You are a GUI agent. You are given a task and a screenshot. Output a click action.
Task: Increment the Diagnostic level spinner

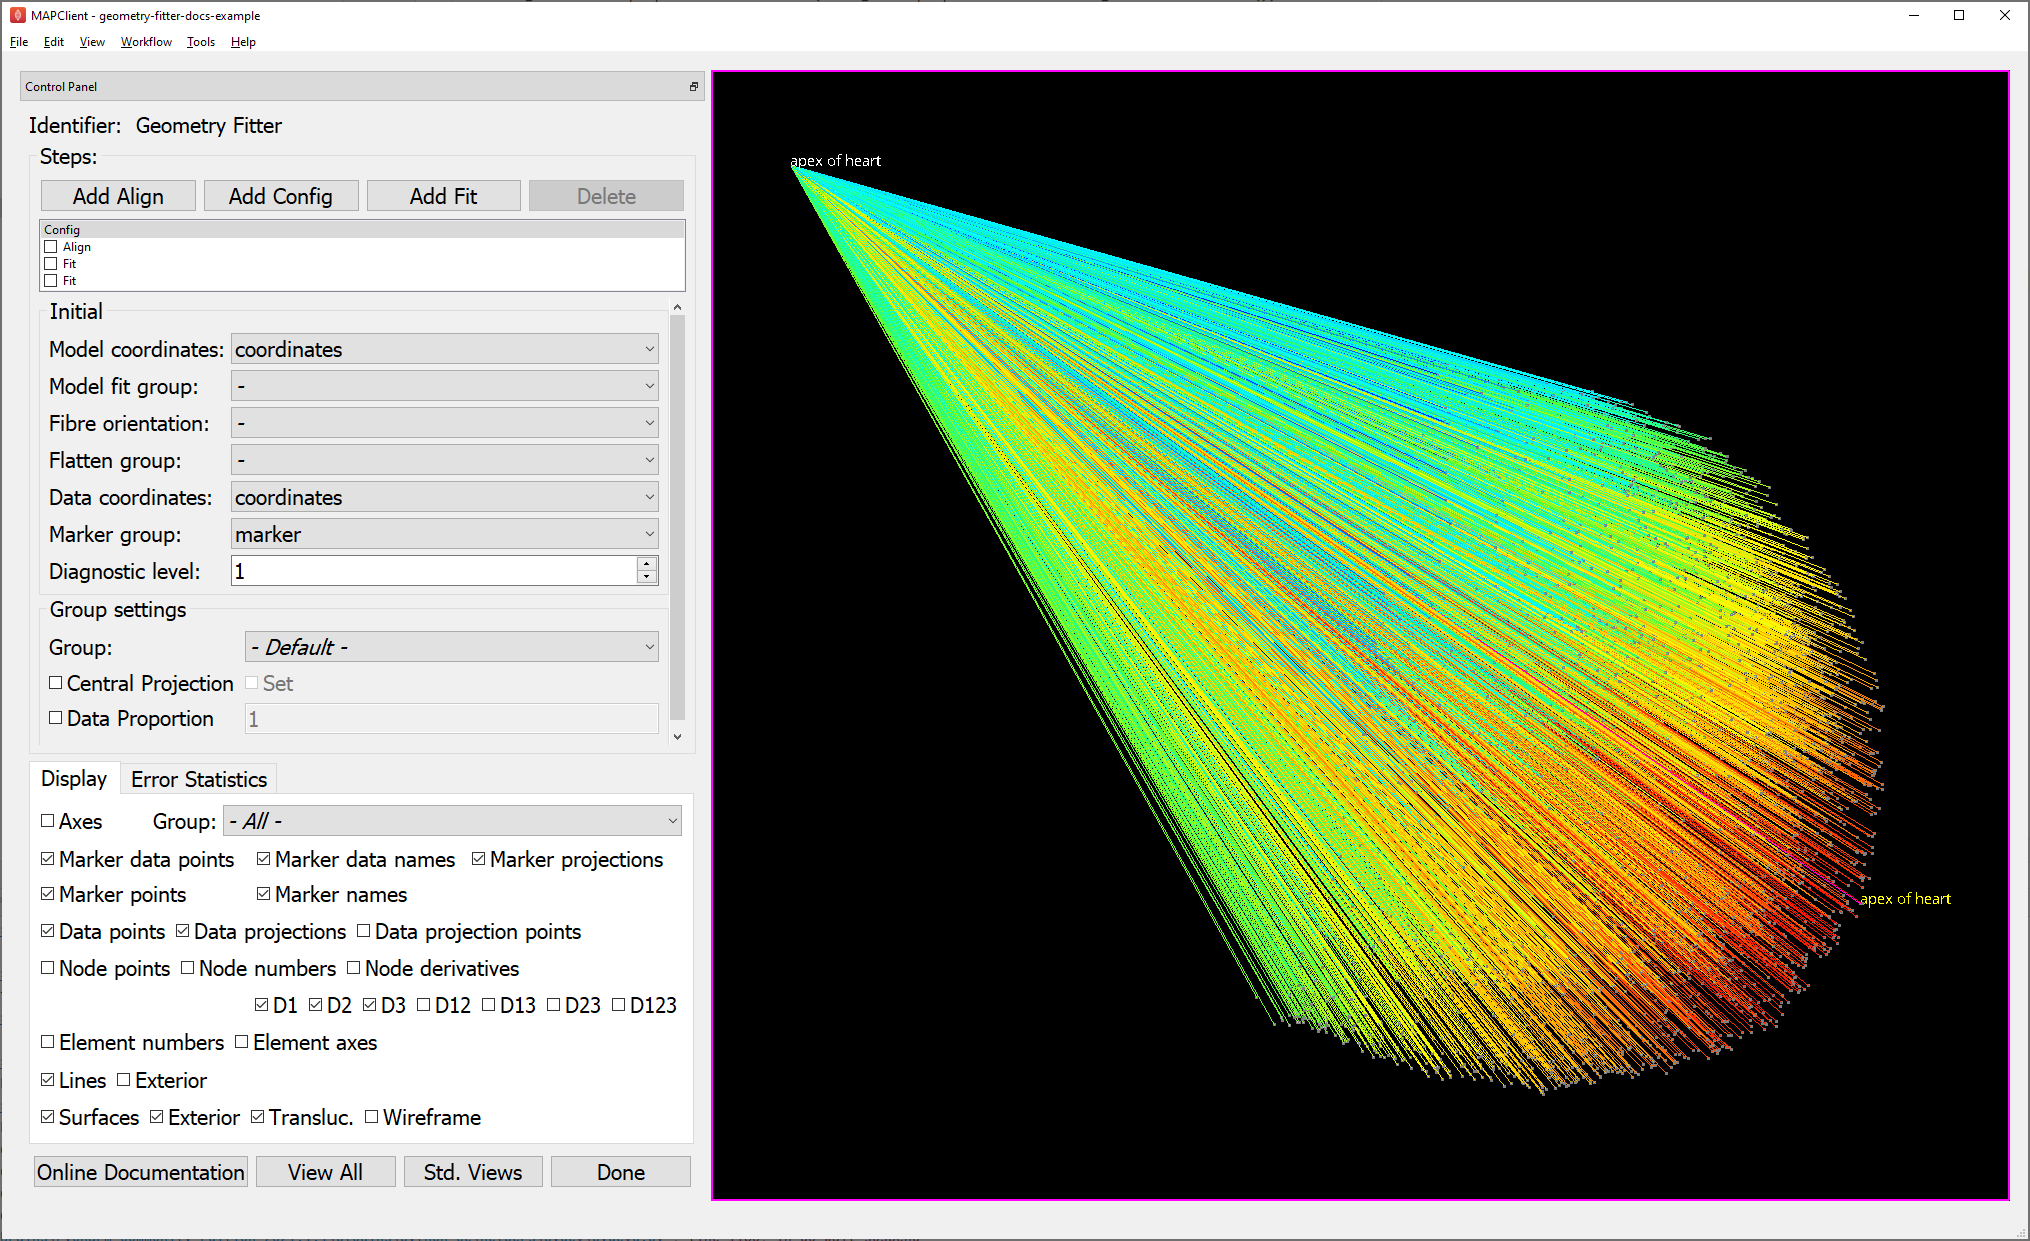[647, 564]
